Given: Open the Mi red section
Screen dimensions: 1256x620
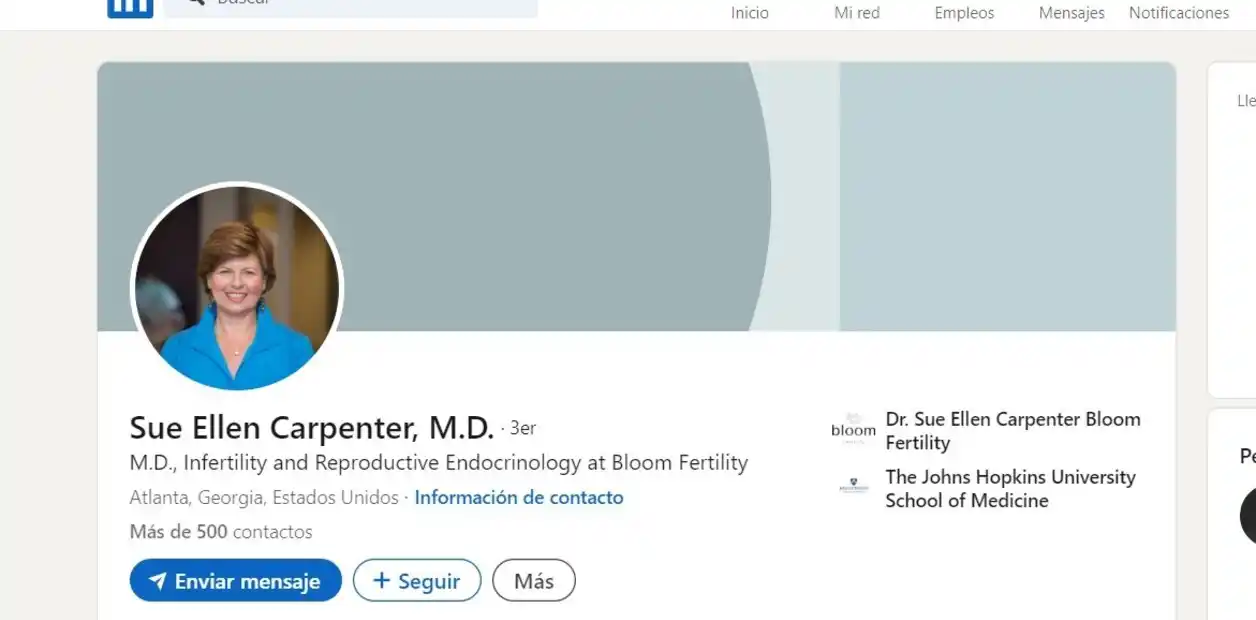Looking at the screenshot, I should (x=857, y=13).
